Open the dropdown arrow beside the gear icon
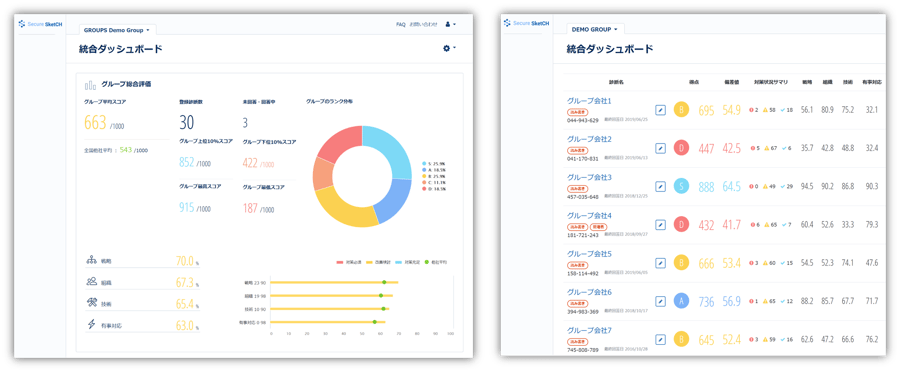The width and height of the screenshot is (900, 372). pos(455,48)
